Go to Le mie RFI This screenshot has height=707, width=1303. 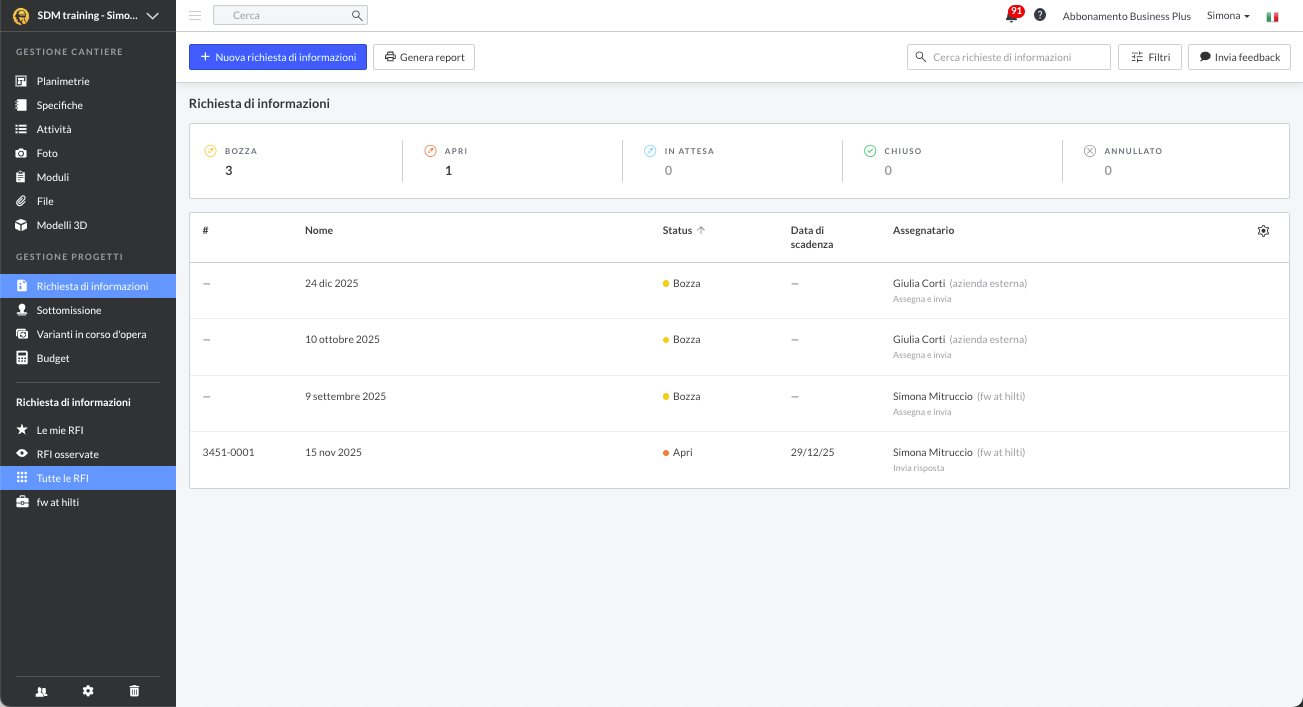click(x=60, y=430)
